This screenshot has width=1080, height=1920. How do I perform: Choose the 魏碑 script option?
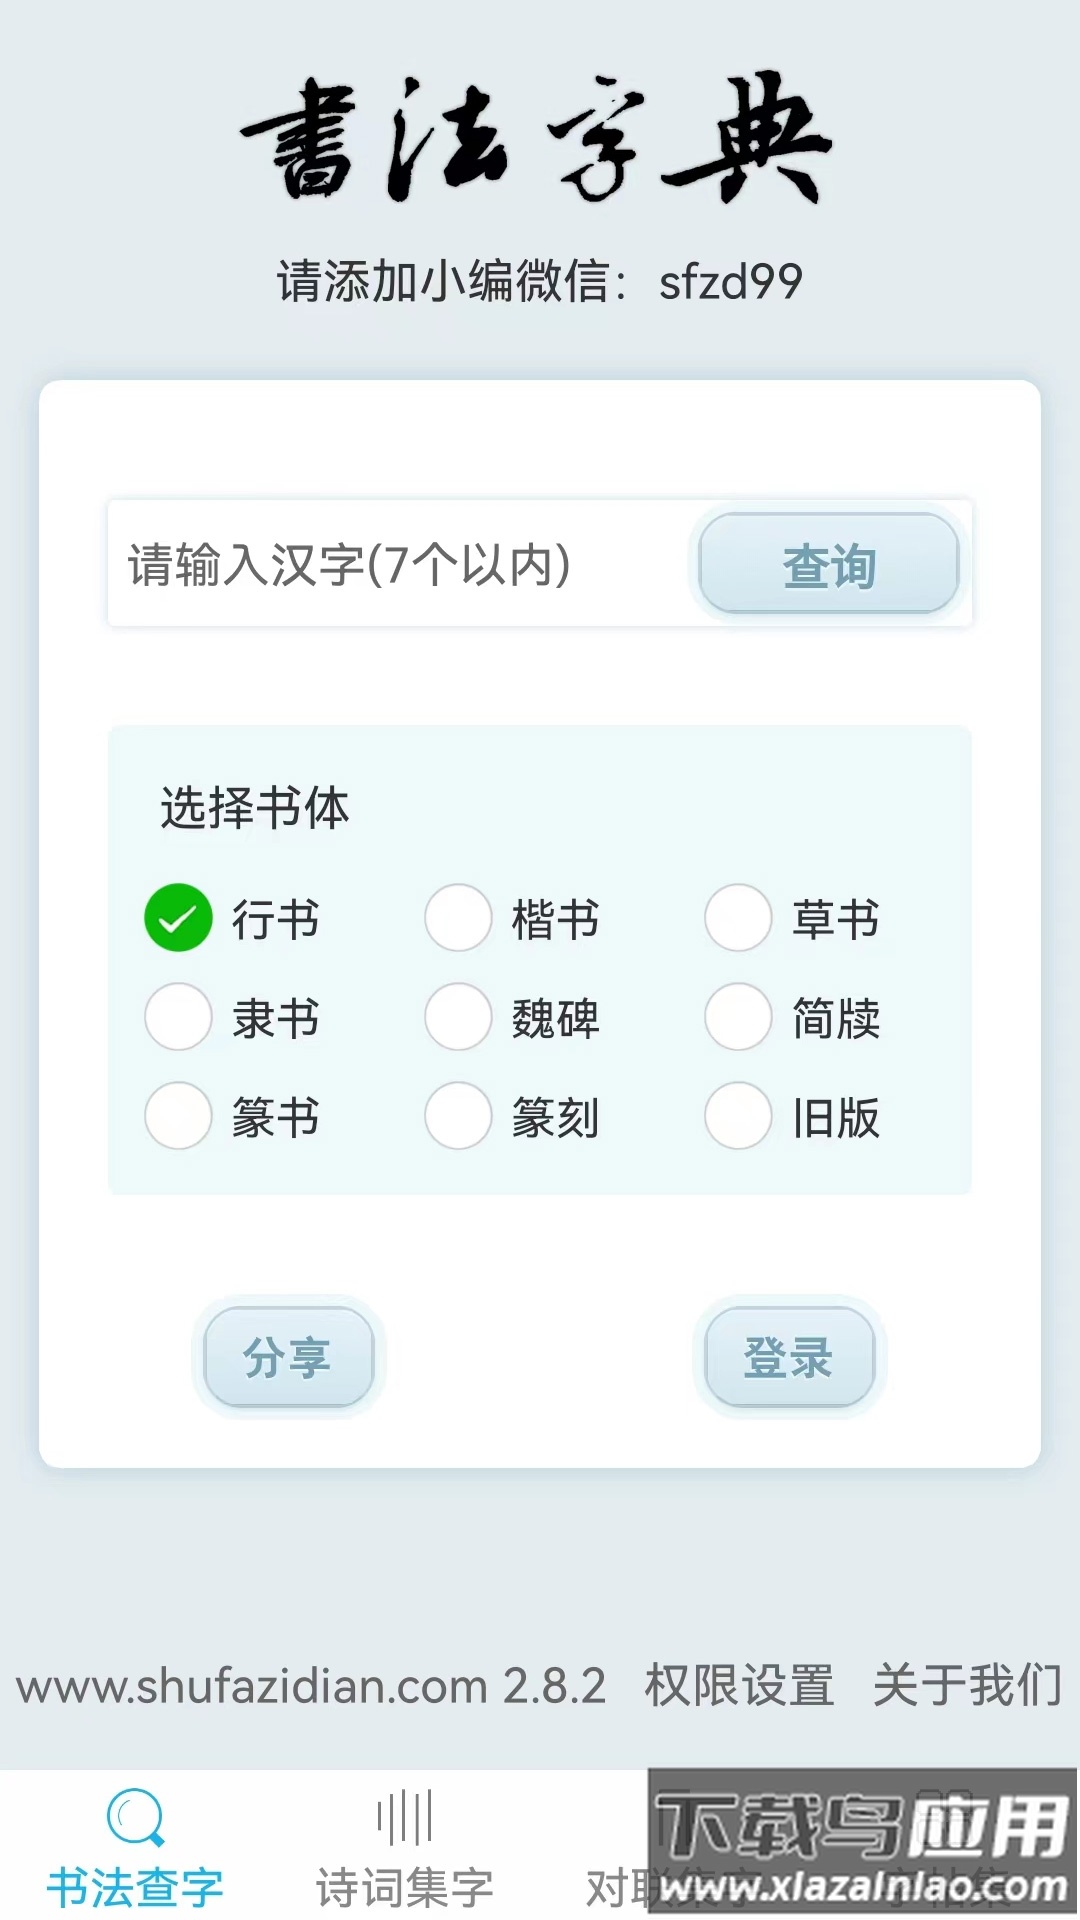[458, 1018]
